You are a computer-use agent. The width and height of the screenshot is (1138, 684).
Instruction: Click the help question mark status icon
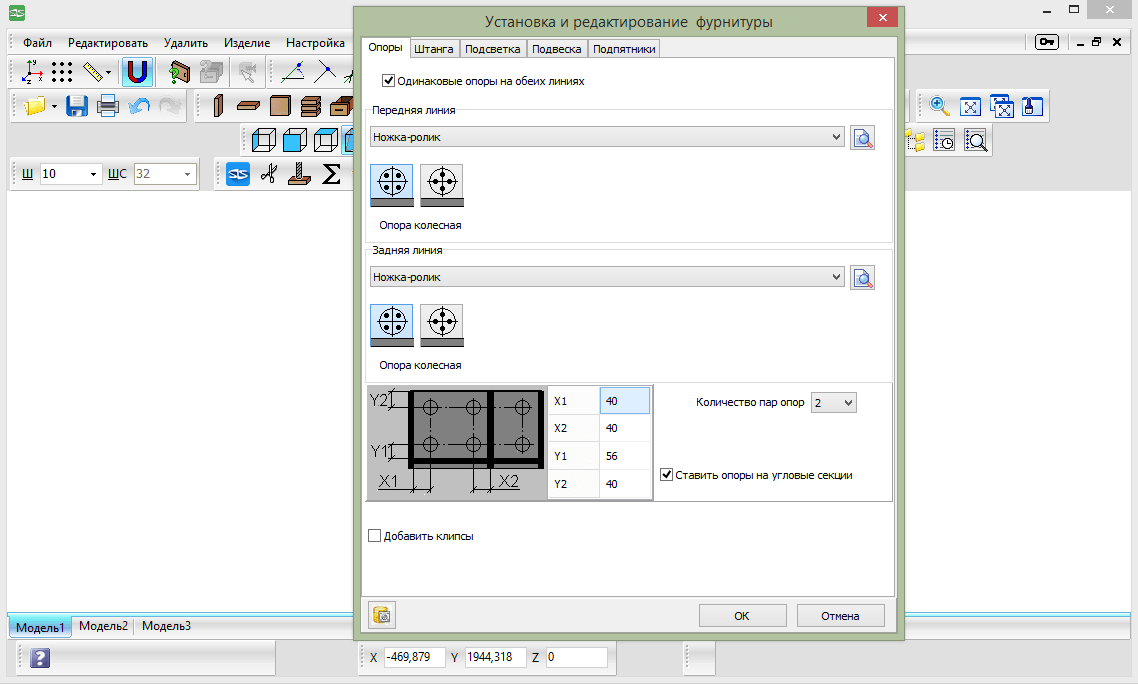coord(40,659)
